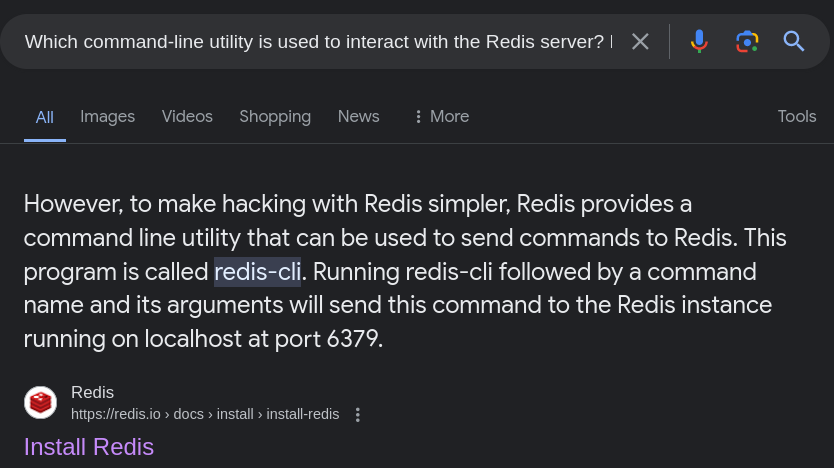Image resolution: width=834 pixels, height=468 pixels.
Task: Click the highlighted redis-cli answer text
Action: [257, 271]
